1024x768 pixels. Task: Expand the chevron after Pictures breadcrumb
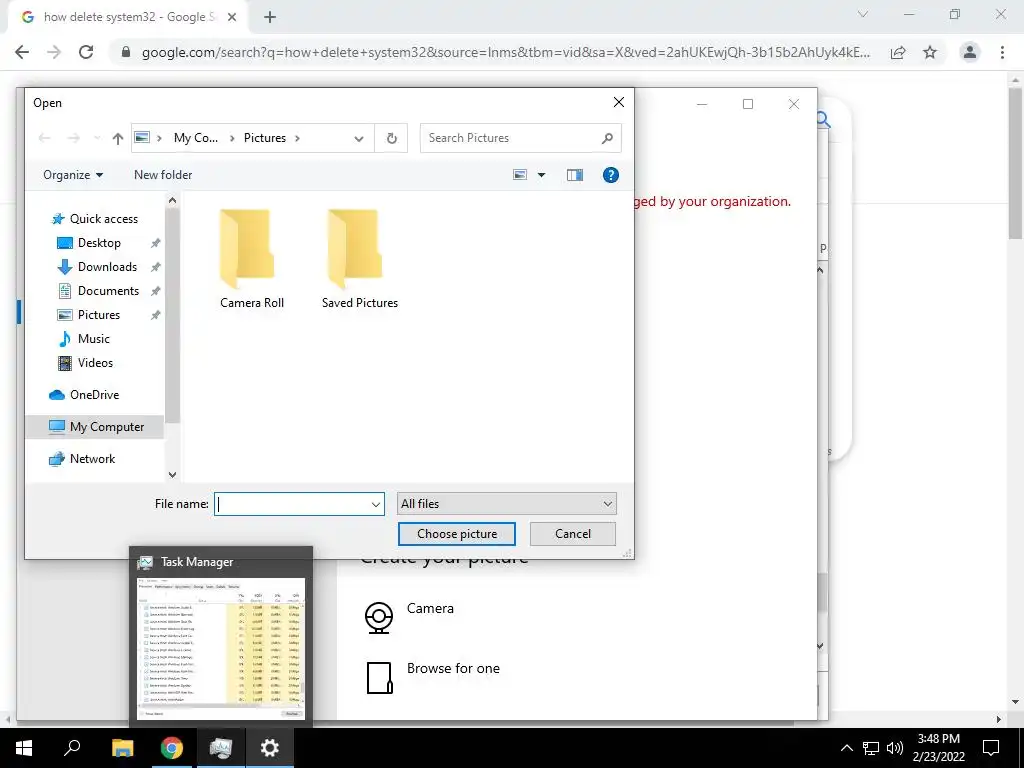pos(297,138)
